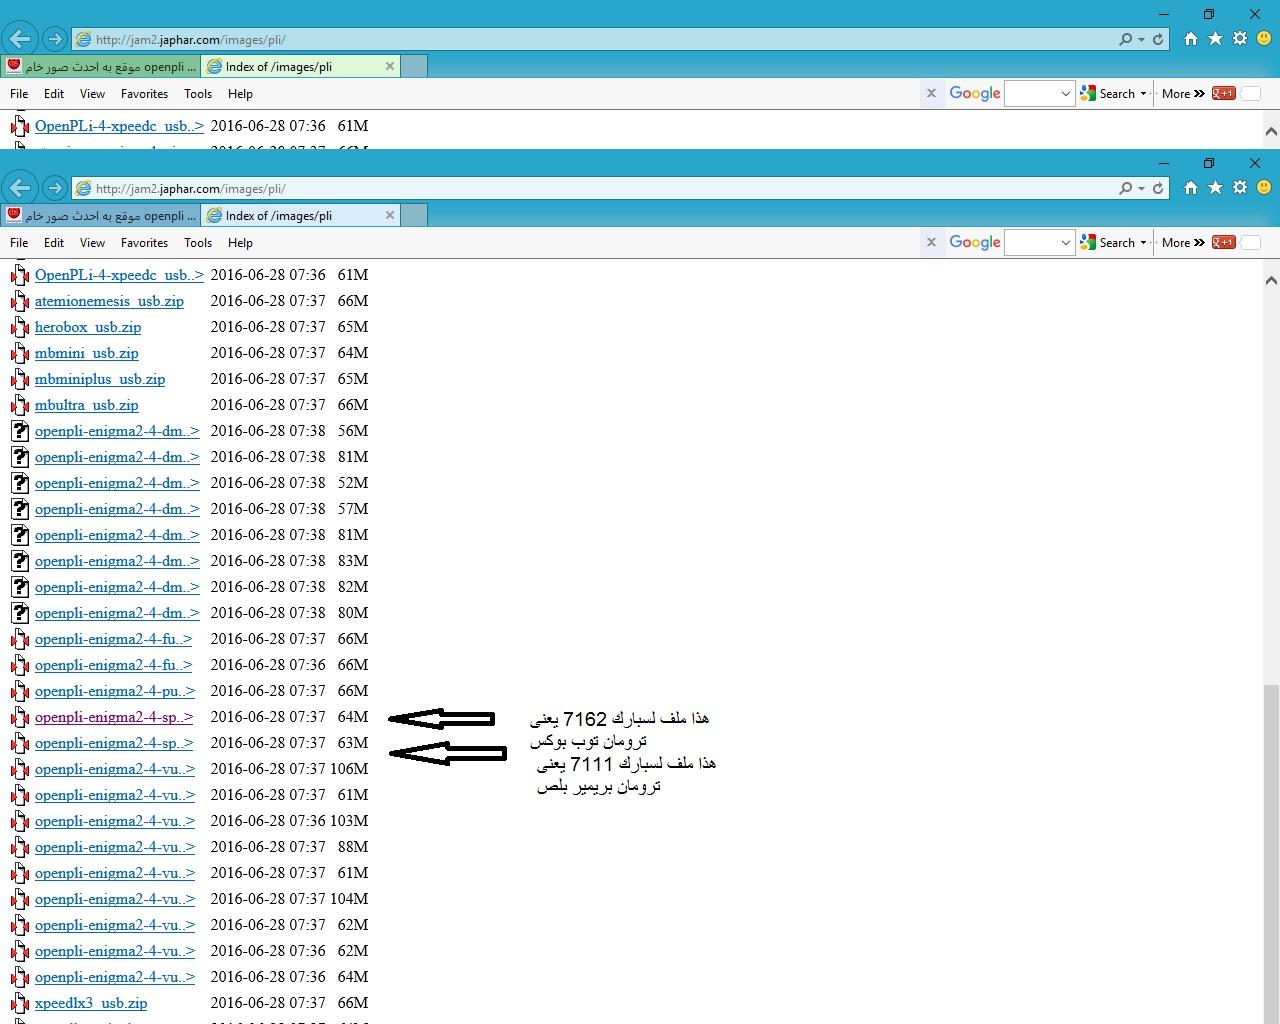Open the Tools gear in the top background window
Screen dimensions: 1280x1024
click(1240, 39)
